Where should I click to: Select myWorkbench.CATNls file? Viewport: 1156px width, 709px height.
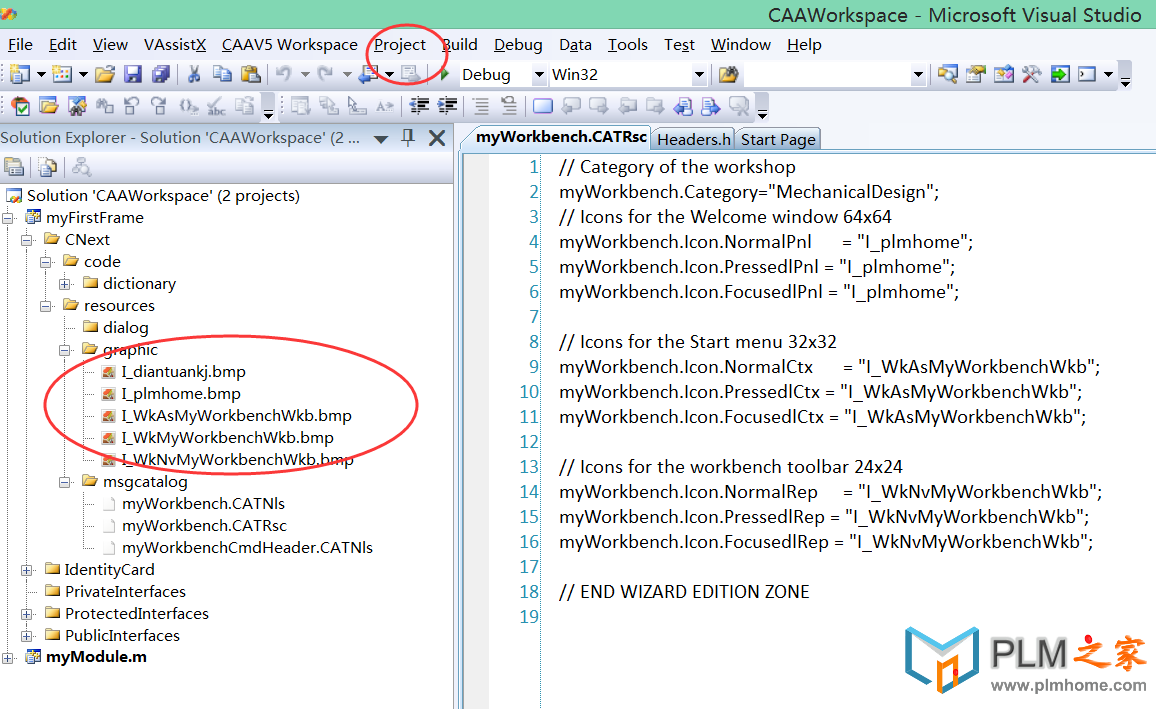coord(203,504)
